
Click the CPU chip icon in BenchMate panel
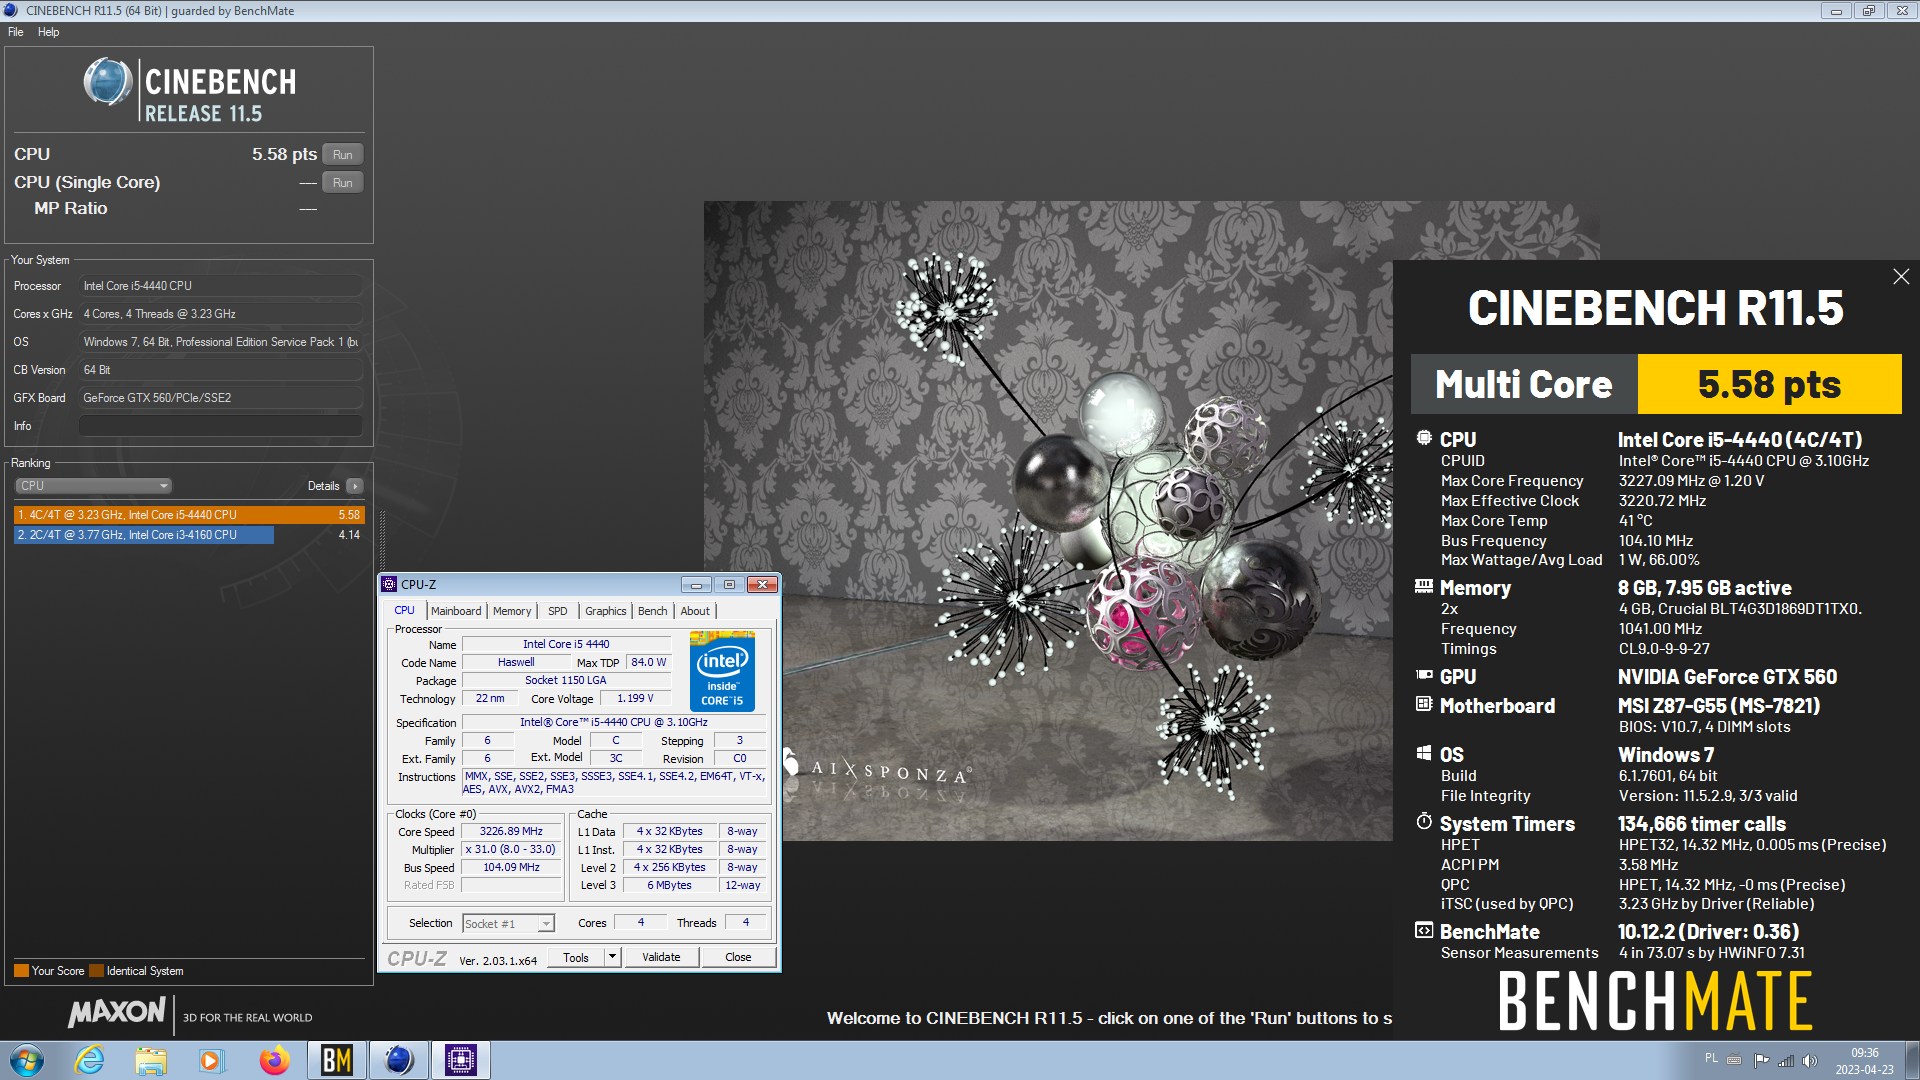pos(1424,438)
